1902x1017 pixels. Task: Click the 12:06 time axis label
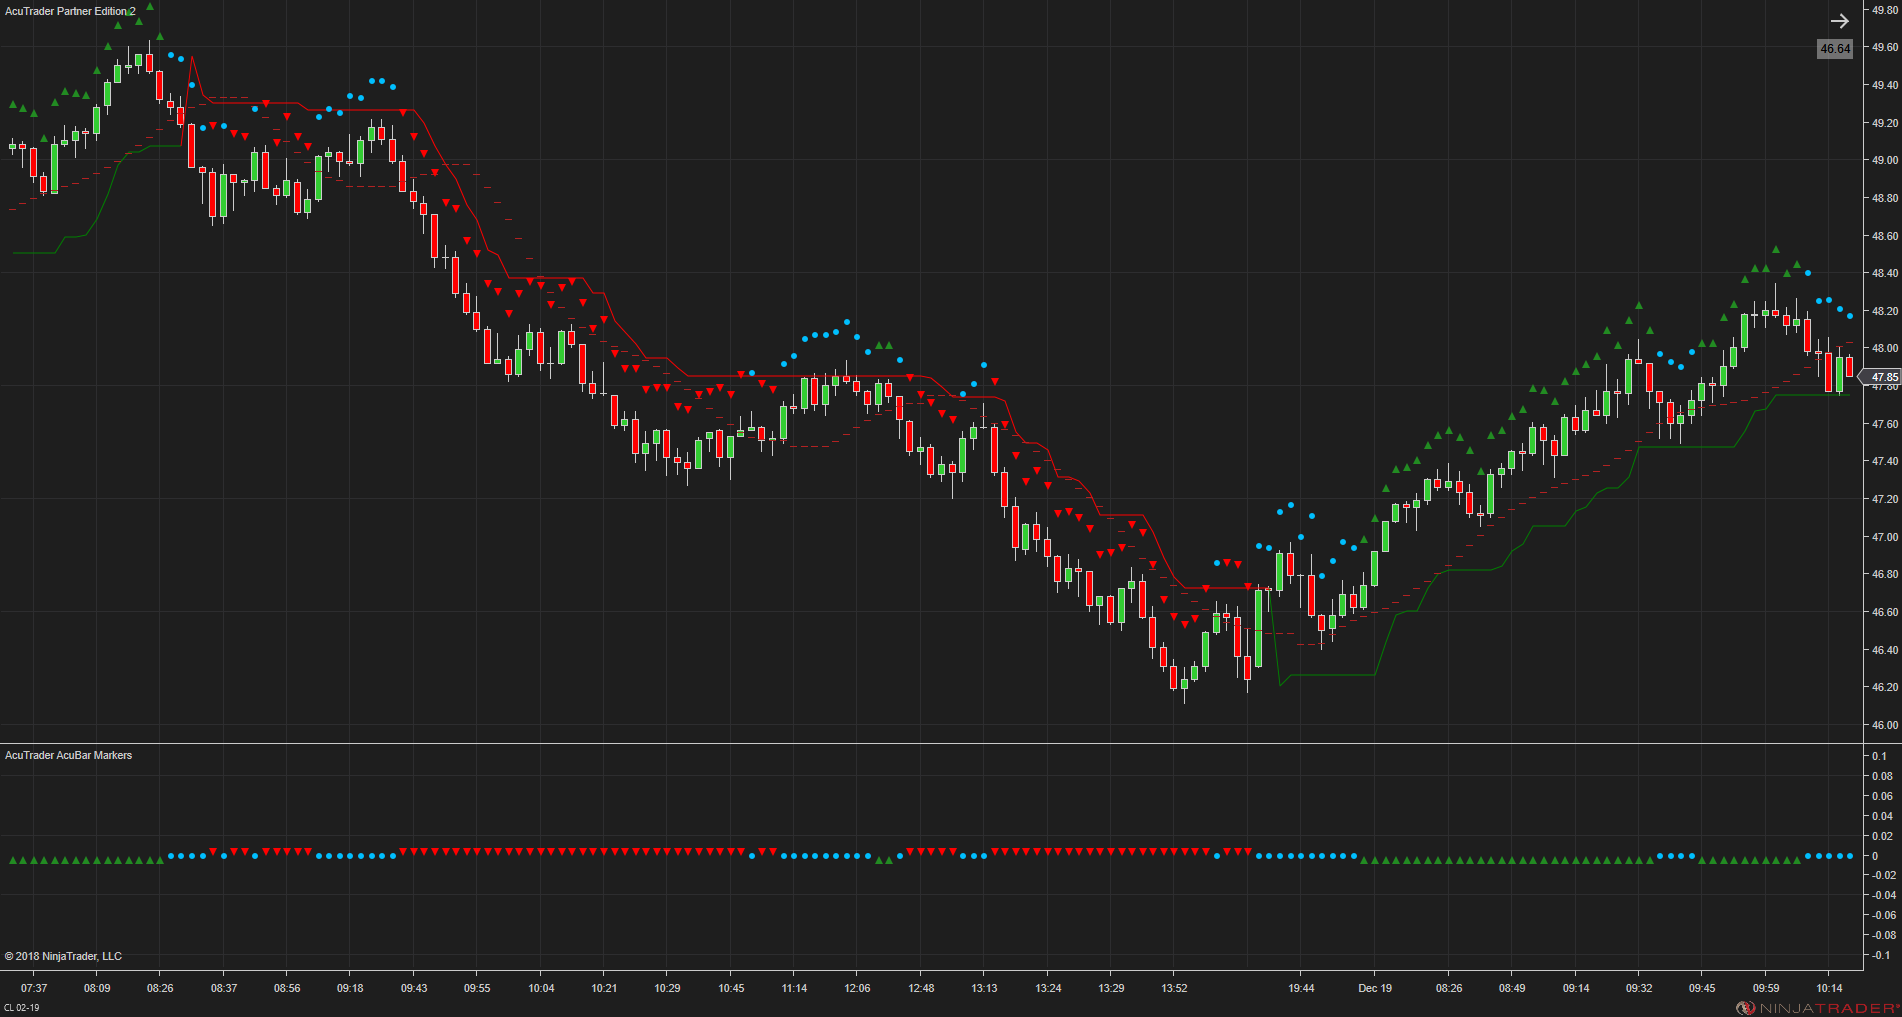857,988
